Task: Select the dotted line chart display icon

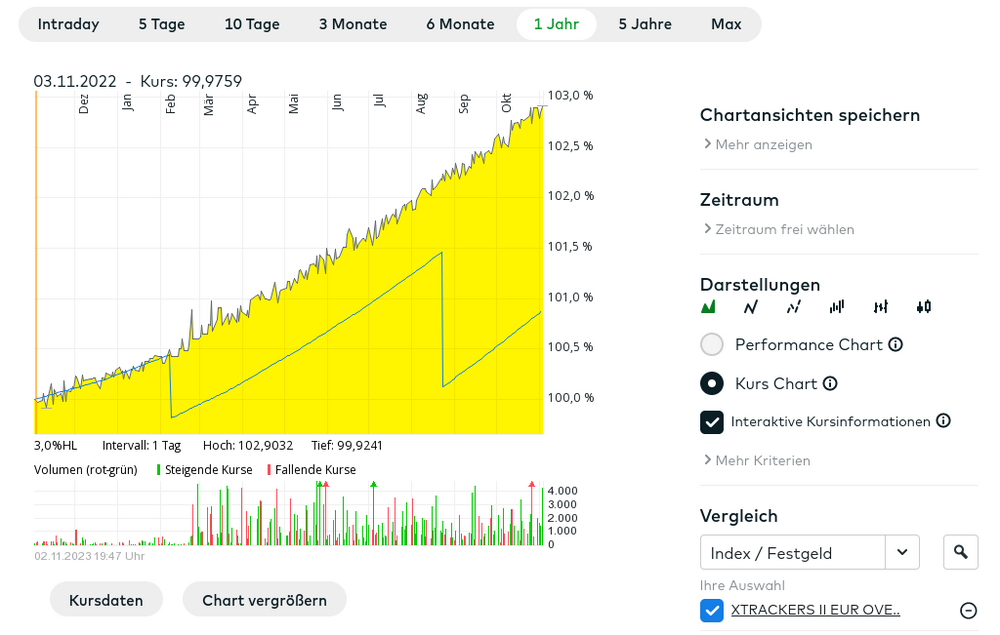Action: (793, 307)
